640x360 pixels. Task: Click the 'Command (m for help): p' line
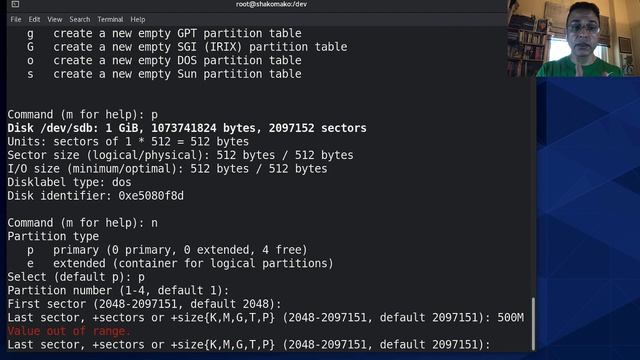coord(82,115)
